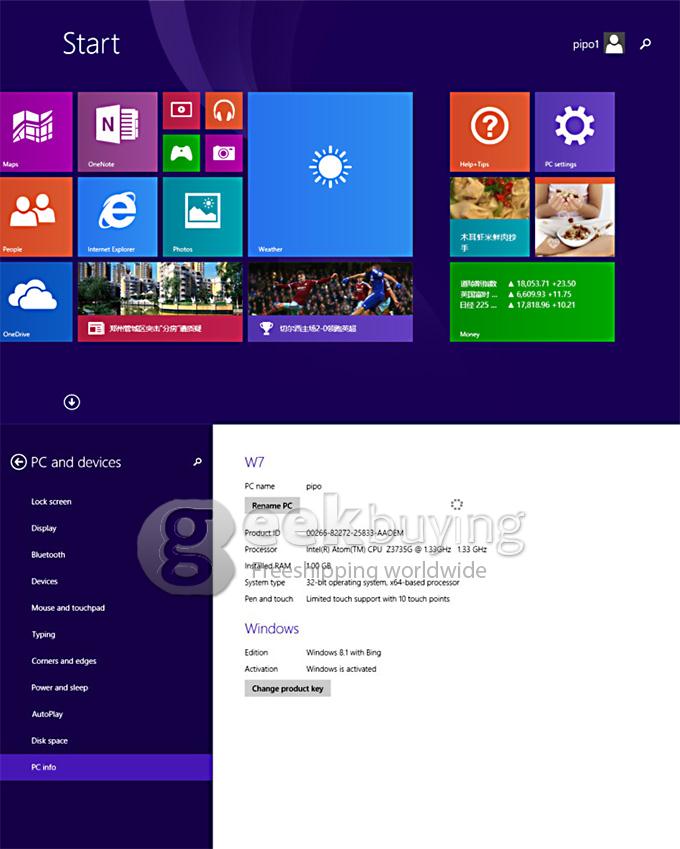Viewport: 680px width, 849px height.
Task: Click the 32-bit operating system value
Action: coord(383,583)
